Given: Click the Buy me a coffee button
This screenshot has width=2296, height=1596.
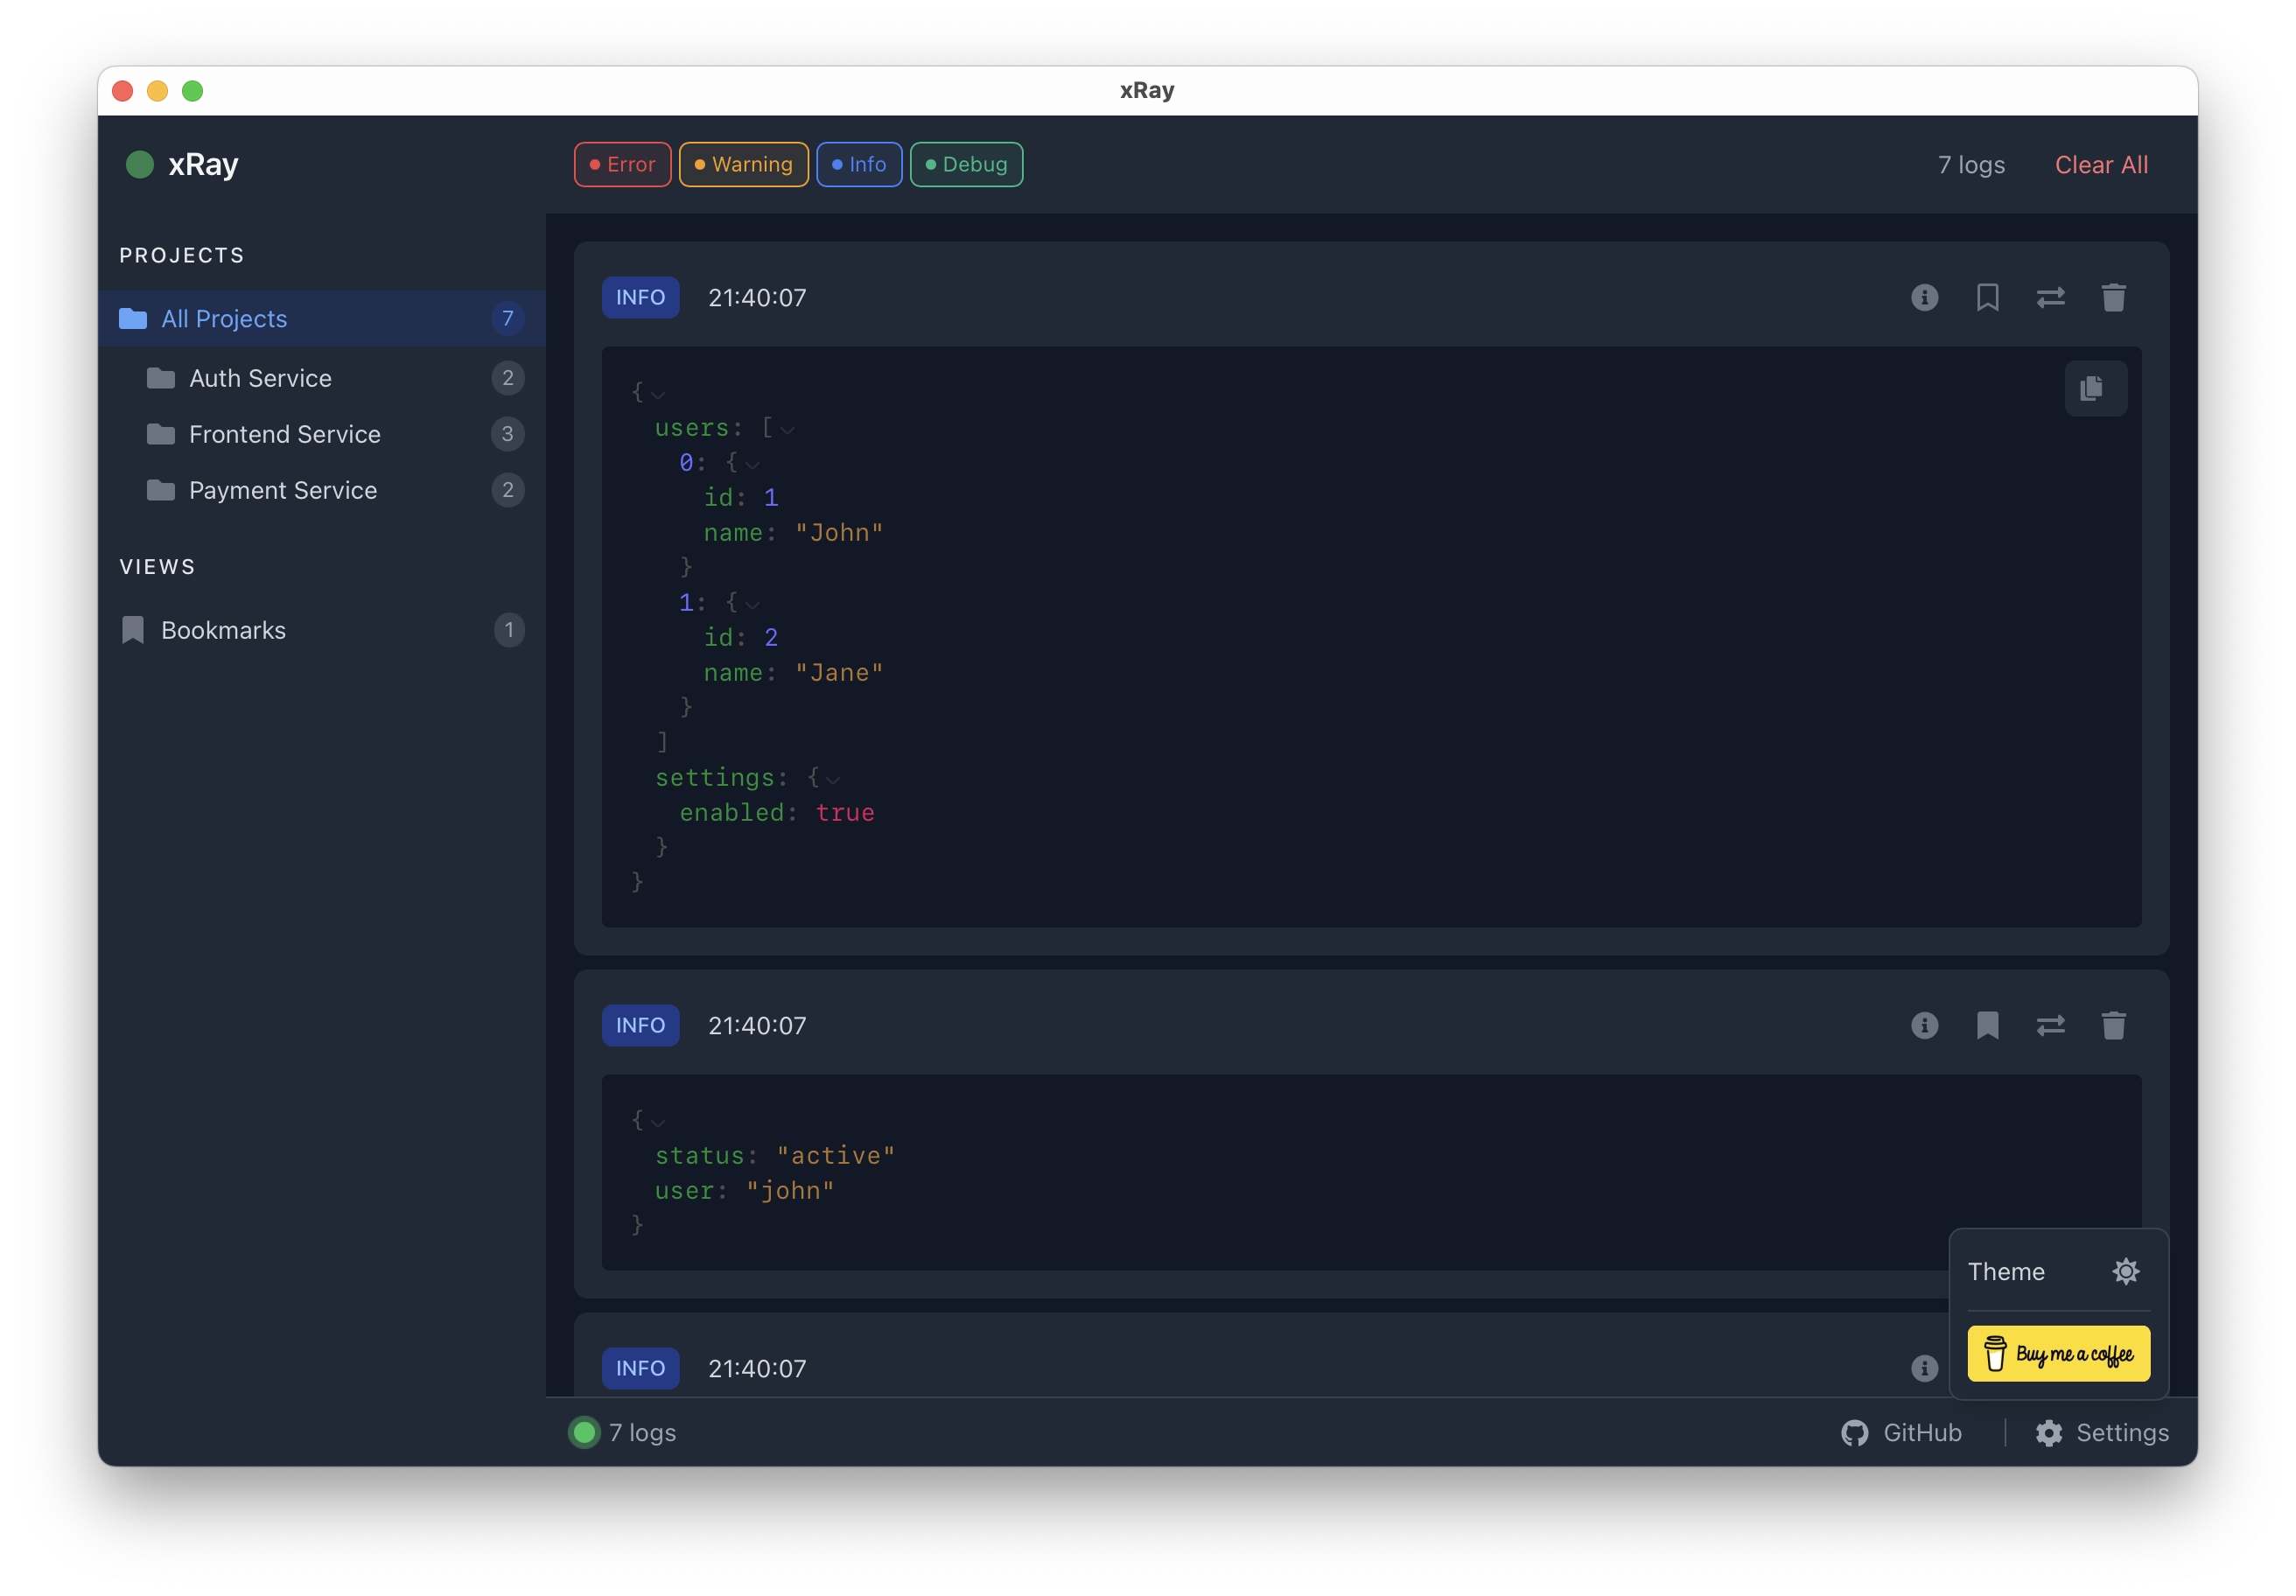Looking at the screenshot, I should [2058, 1354].
